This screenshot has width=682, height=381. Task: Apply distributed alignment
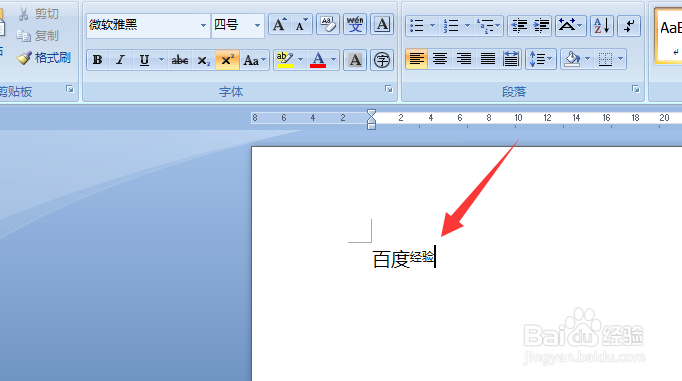[511, 59]
